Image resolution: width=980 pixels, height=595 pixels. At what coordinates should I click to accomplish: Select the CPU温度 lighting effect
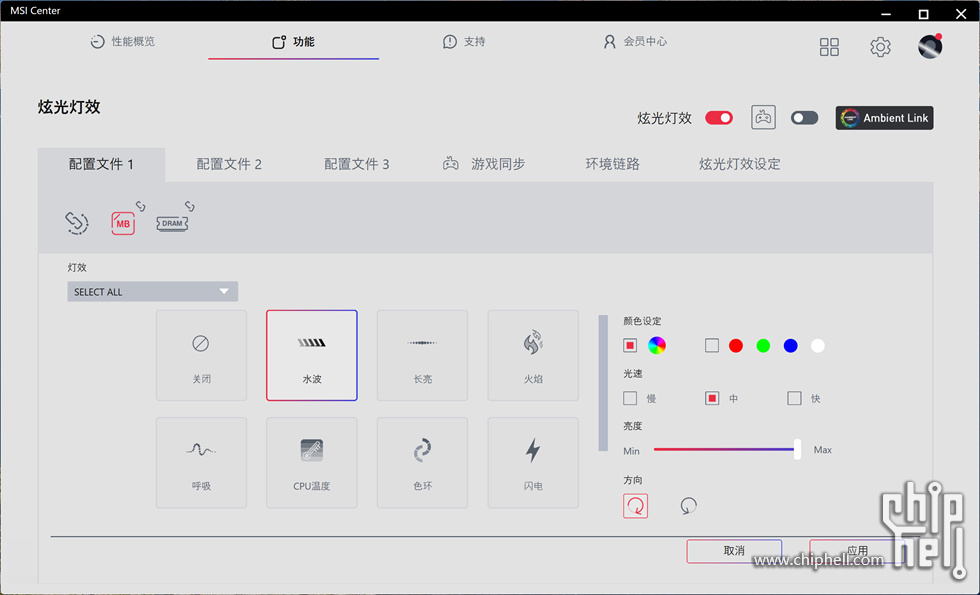311,462
